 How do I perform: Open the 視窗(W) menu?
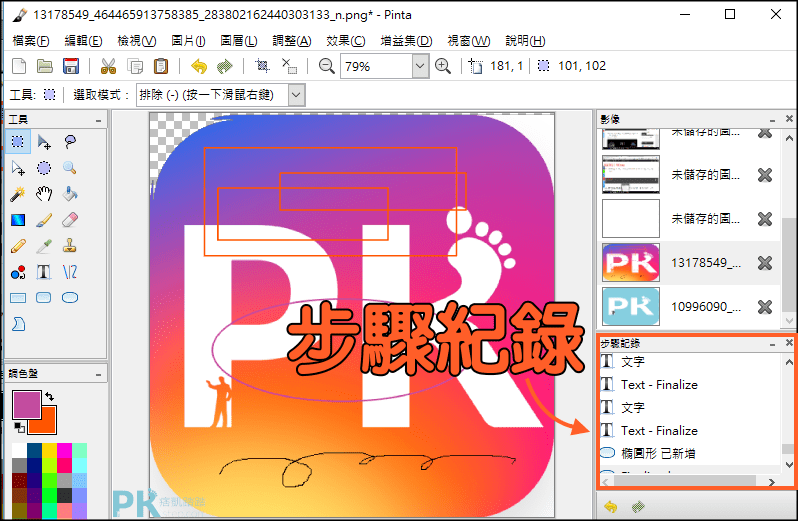tap(469, 41)
